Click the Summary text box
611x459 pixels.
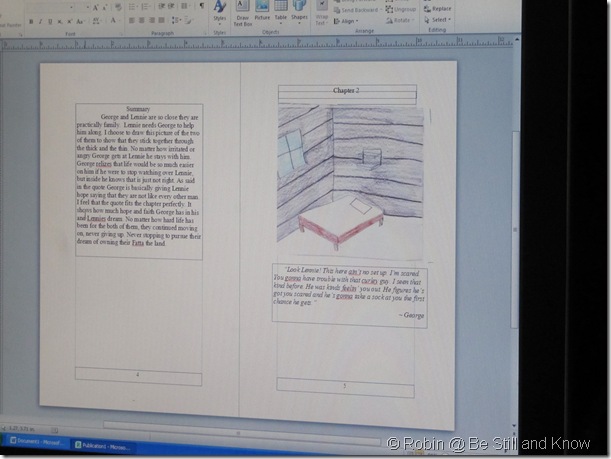point(139,181)
